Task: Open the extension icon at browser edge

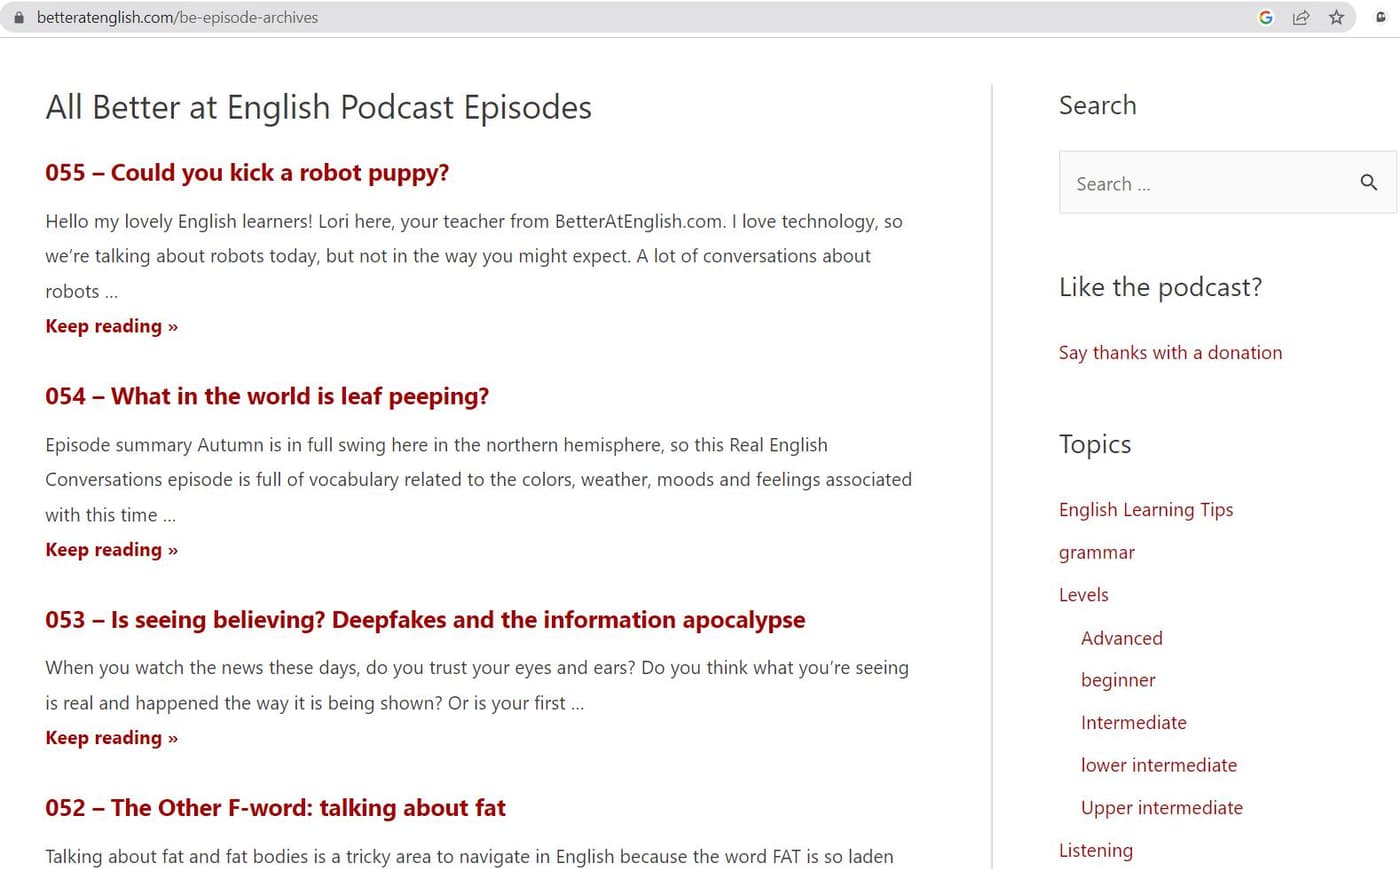Action: [1381, 17]
